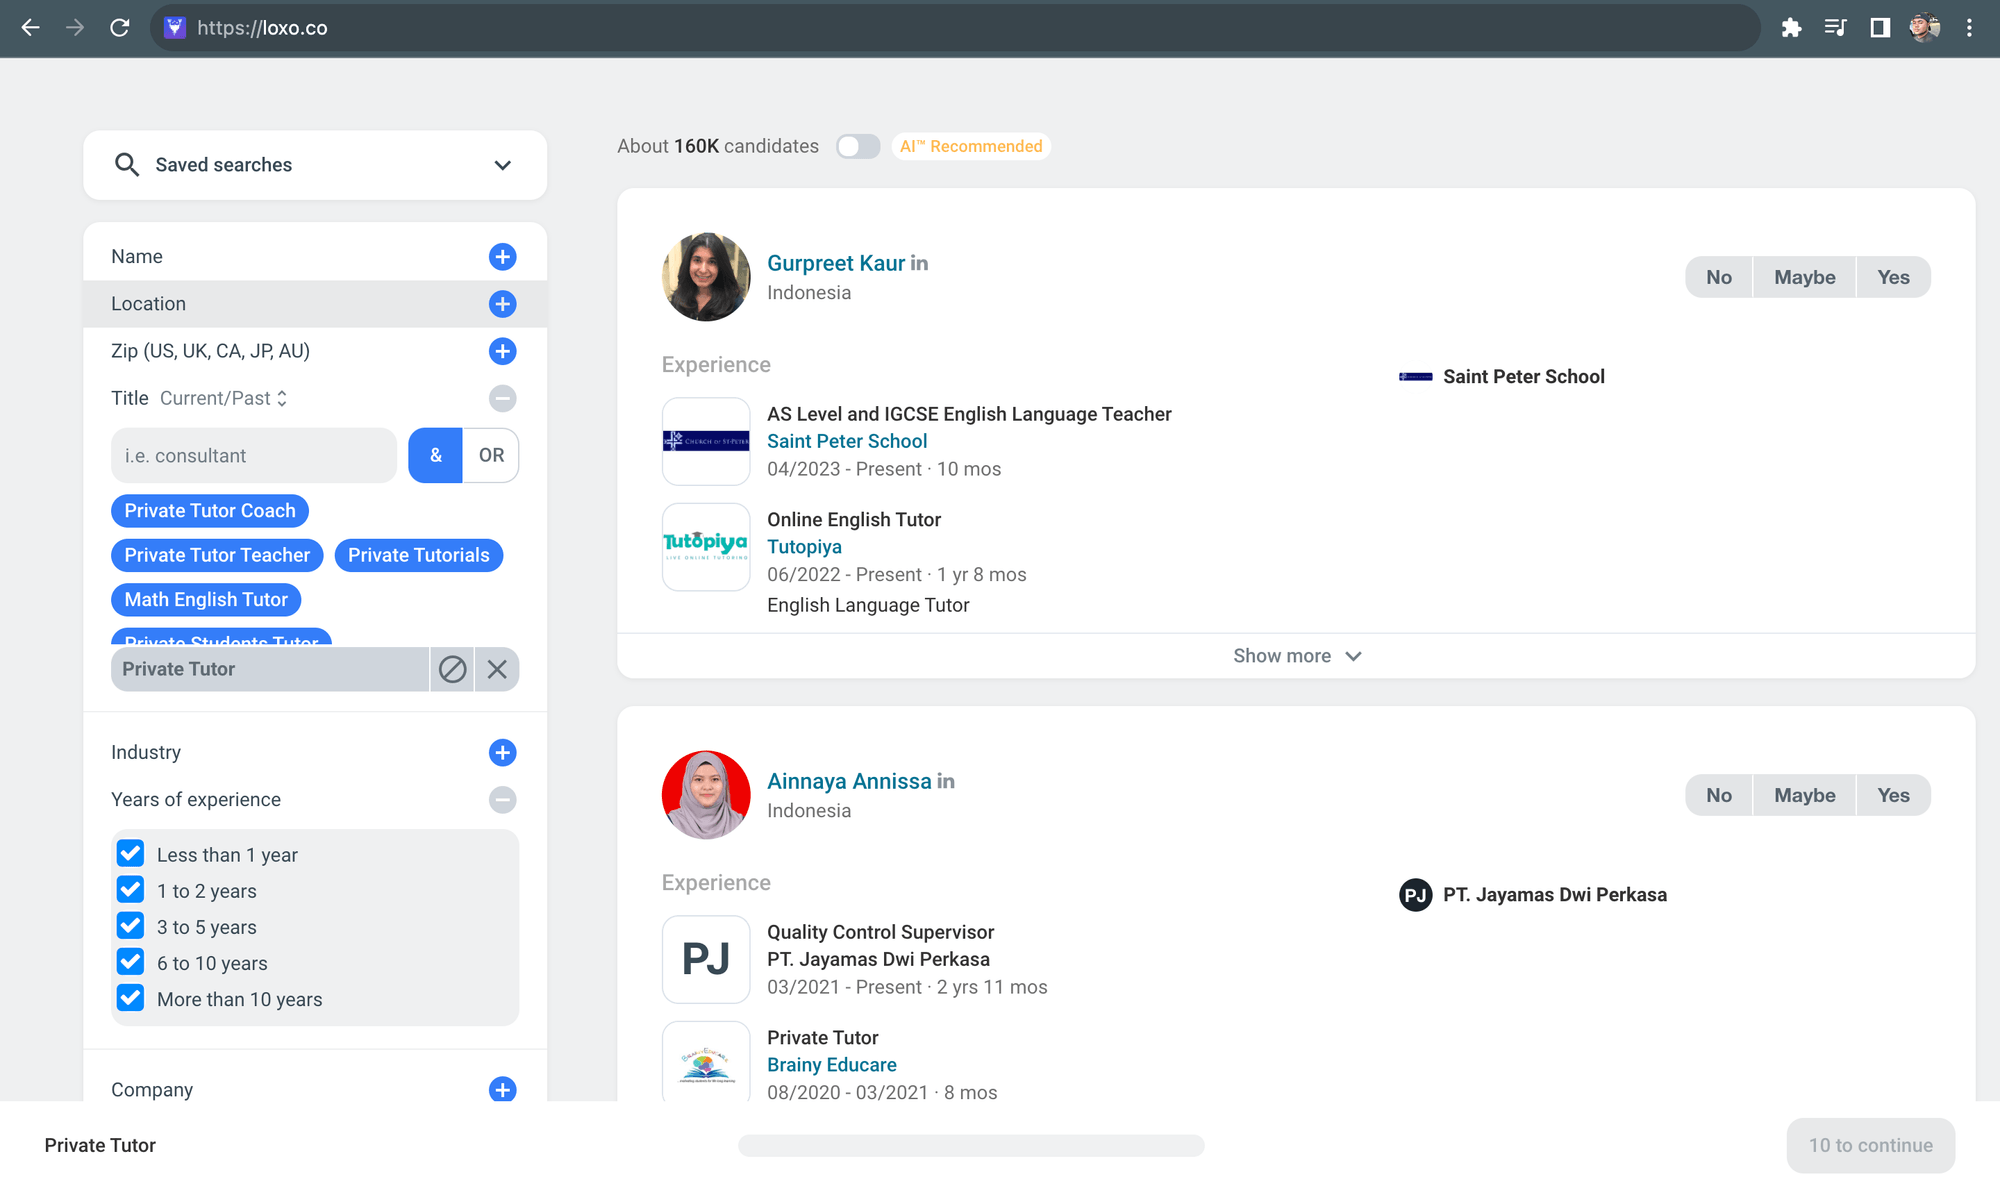
Task: Enable the AI Recommended toggle
Action: 858,146
